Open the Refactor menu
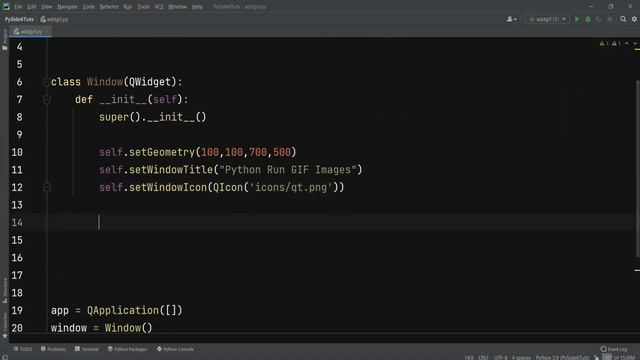This screenshot has height=360, width=640. coord(109,7)
